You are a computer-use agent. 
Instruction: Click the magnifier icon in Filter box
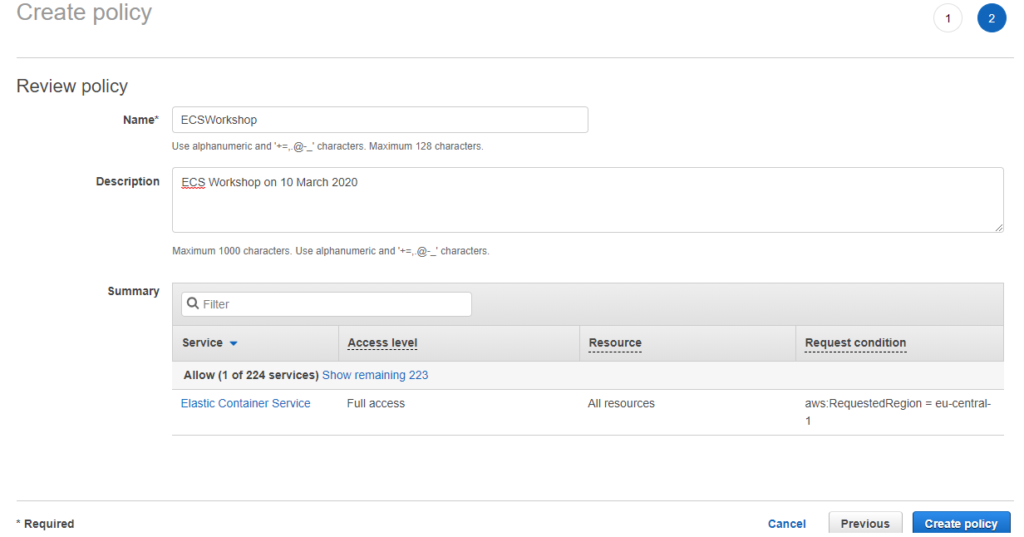coord(193,304)
